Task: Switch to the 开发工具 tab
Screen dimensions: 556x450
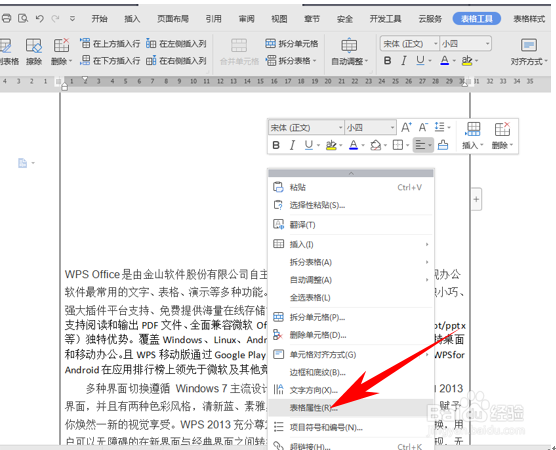Action: click(x=385, y=19)
